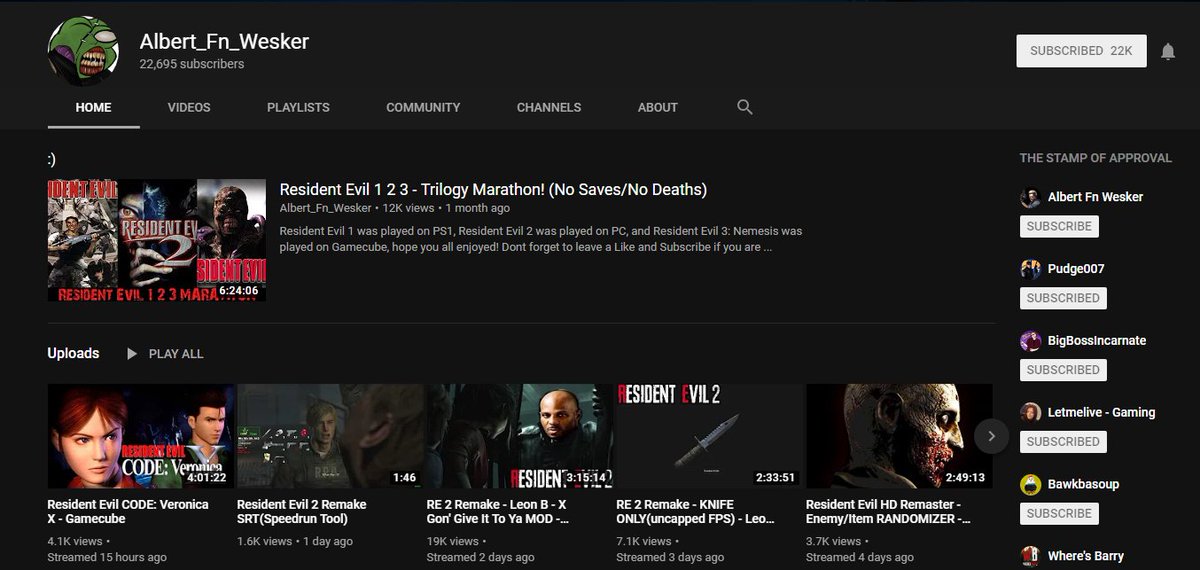Click the Letmelive - Gaming avatar
This screenshot has width=1200, height=570.
pos(1030,412)
